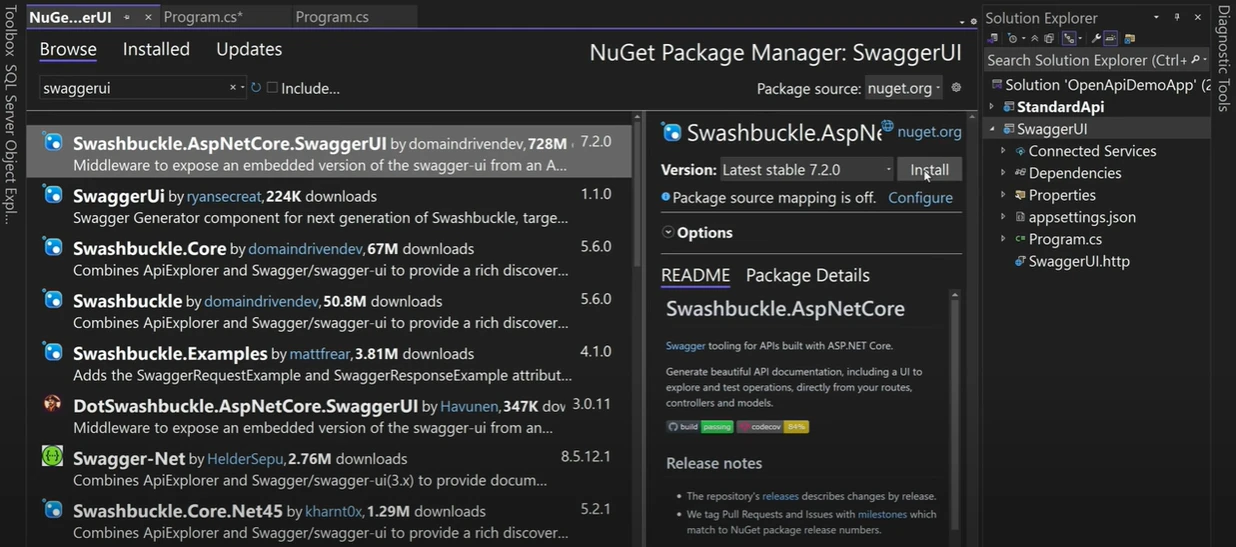1236x547 pixels.
Task: Collapse all items in Solution Explorer
Action: [1034, 38]
